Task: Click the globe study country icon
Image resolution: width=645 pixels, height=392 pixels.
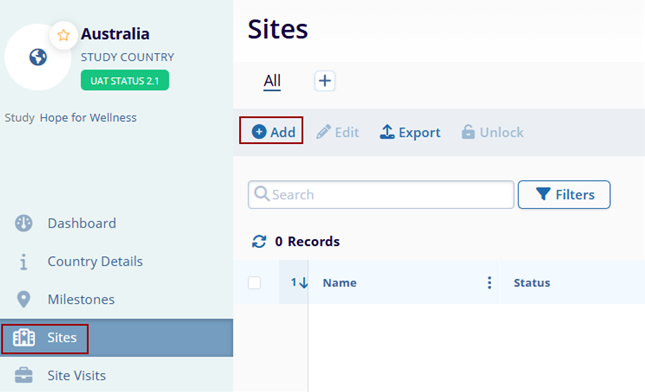Action: [x=38, y=57]
